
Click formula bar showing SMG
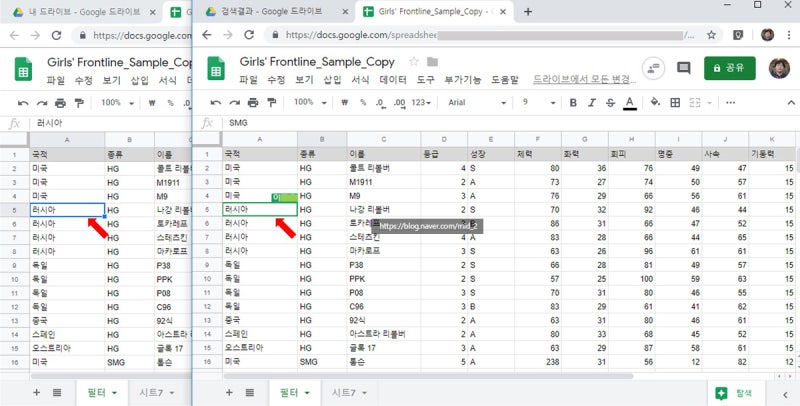(510, 123)
